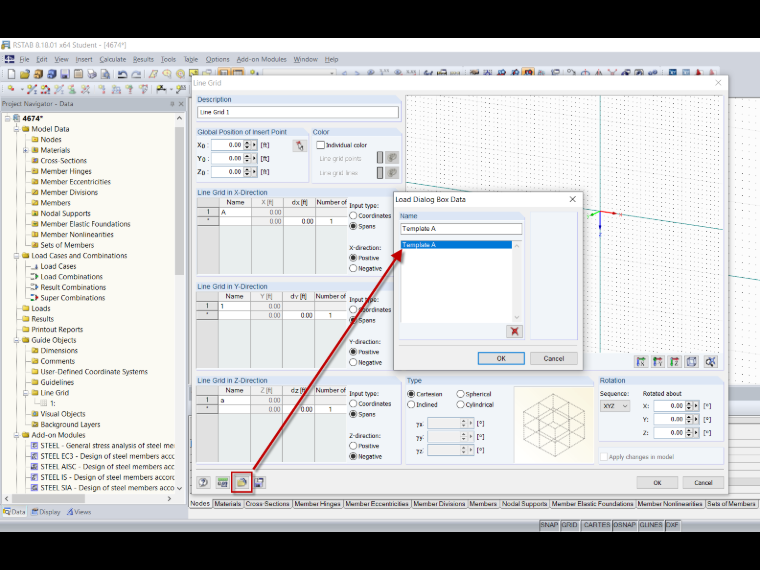Image resolution: width=760 pixels, height=570 pixels.
Task: Click the view in X direction icon
Action: (x=641, y=362)
